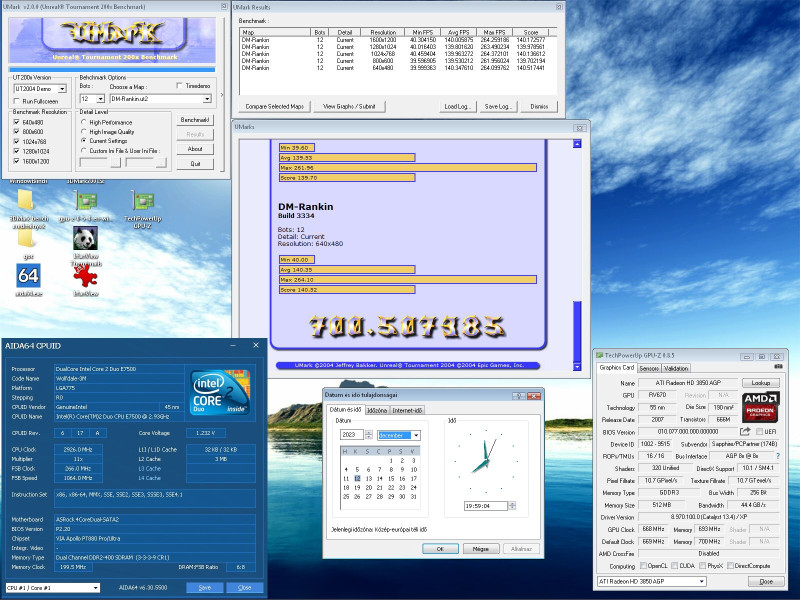Click the analog clock face
This screenshot has width=800, height=600.
485,461
